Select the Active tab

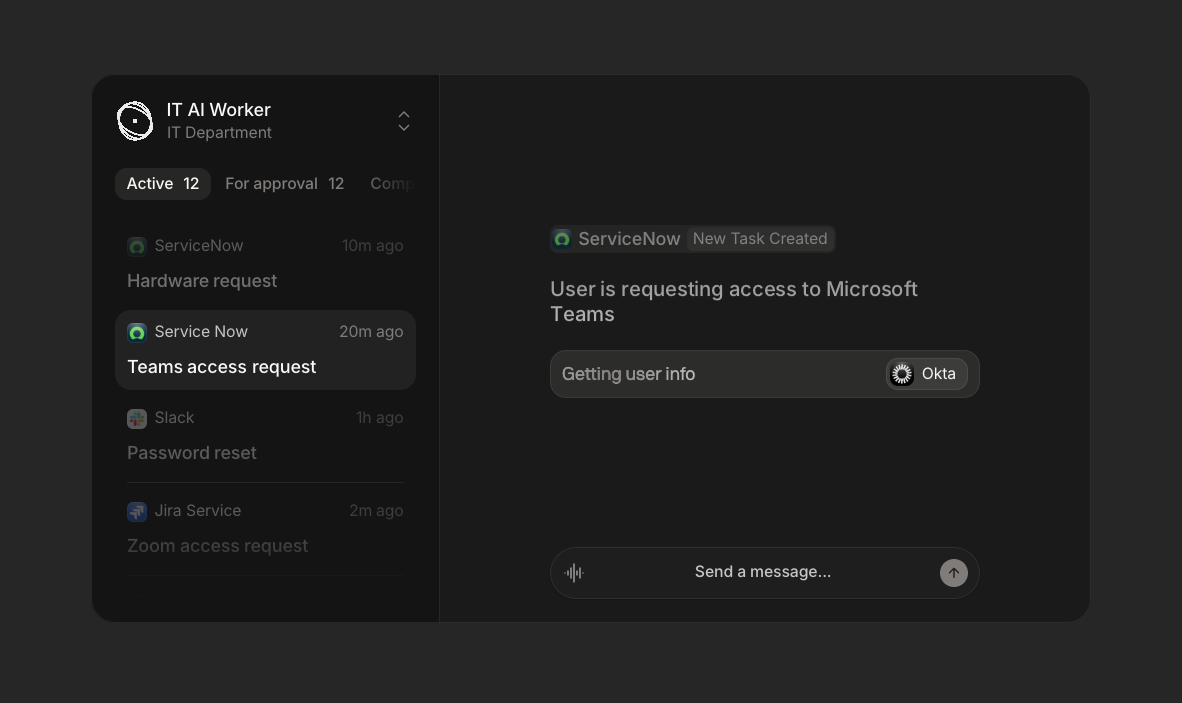[x=163, y=184]
